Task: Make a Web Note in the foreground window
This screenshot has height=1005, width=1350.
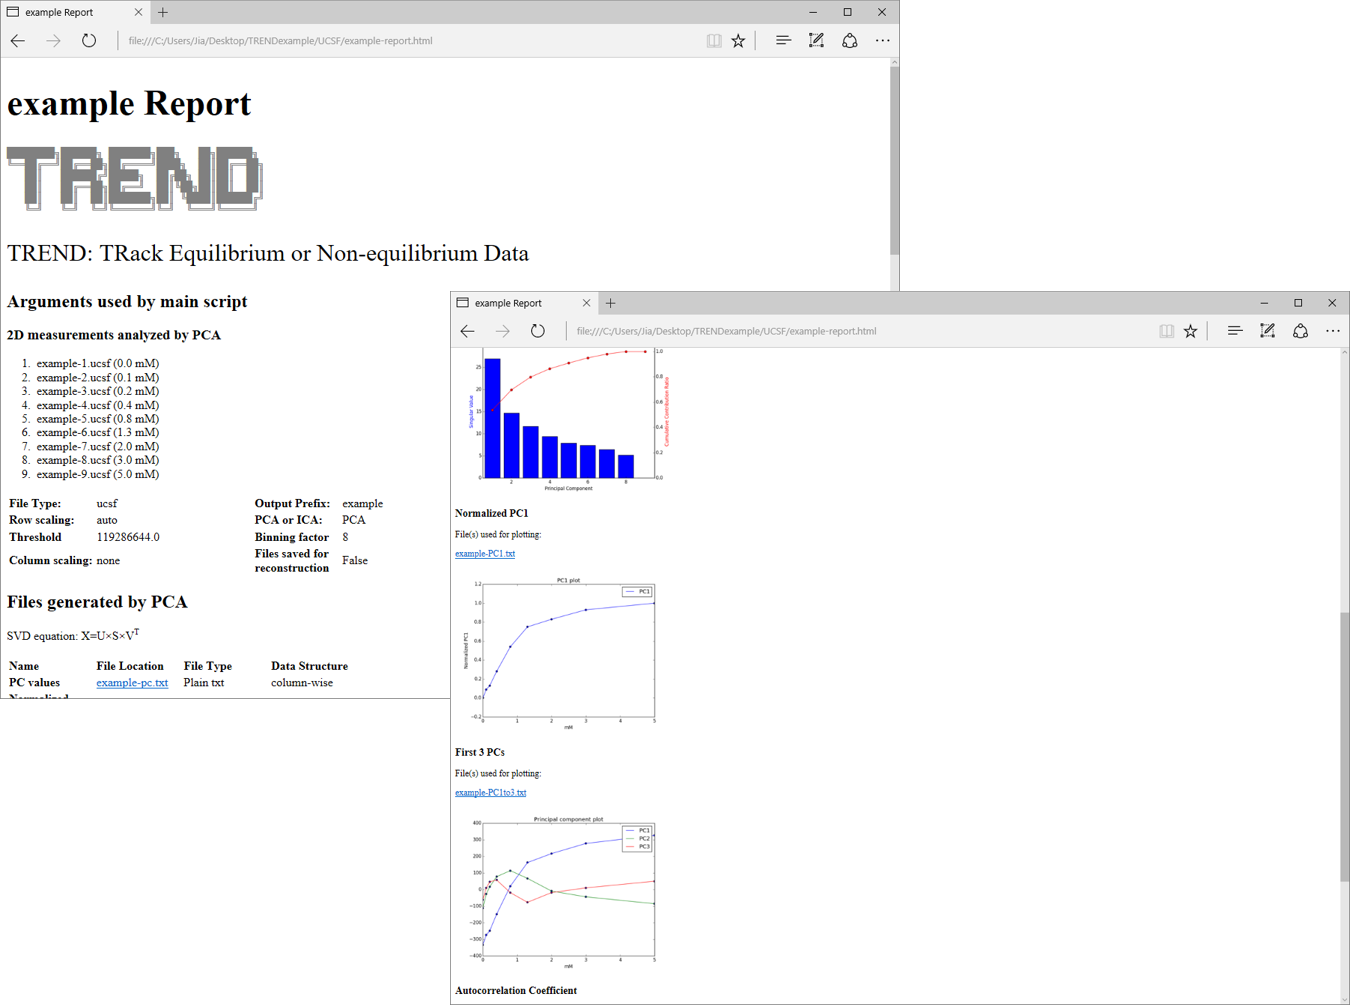Action: pos(1267,331)
